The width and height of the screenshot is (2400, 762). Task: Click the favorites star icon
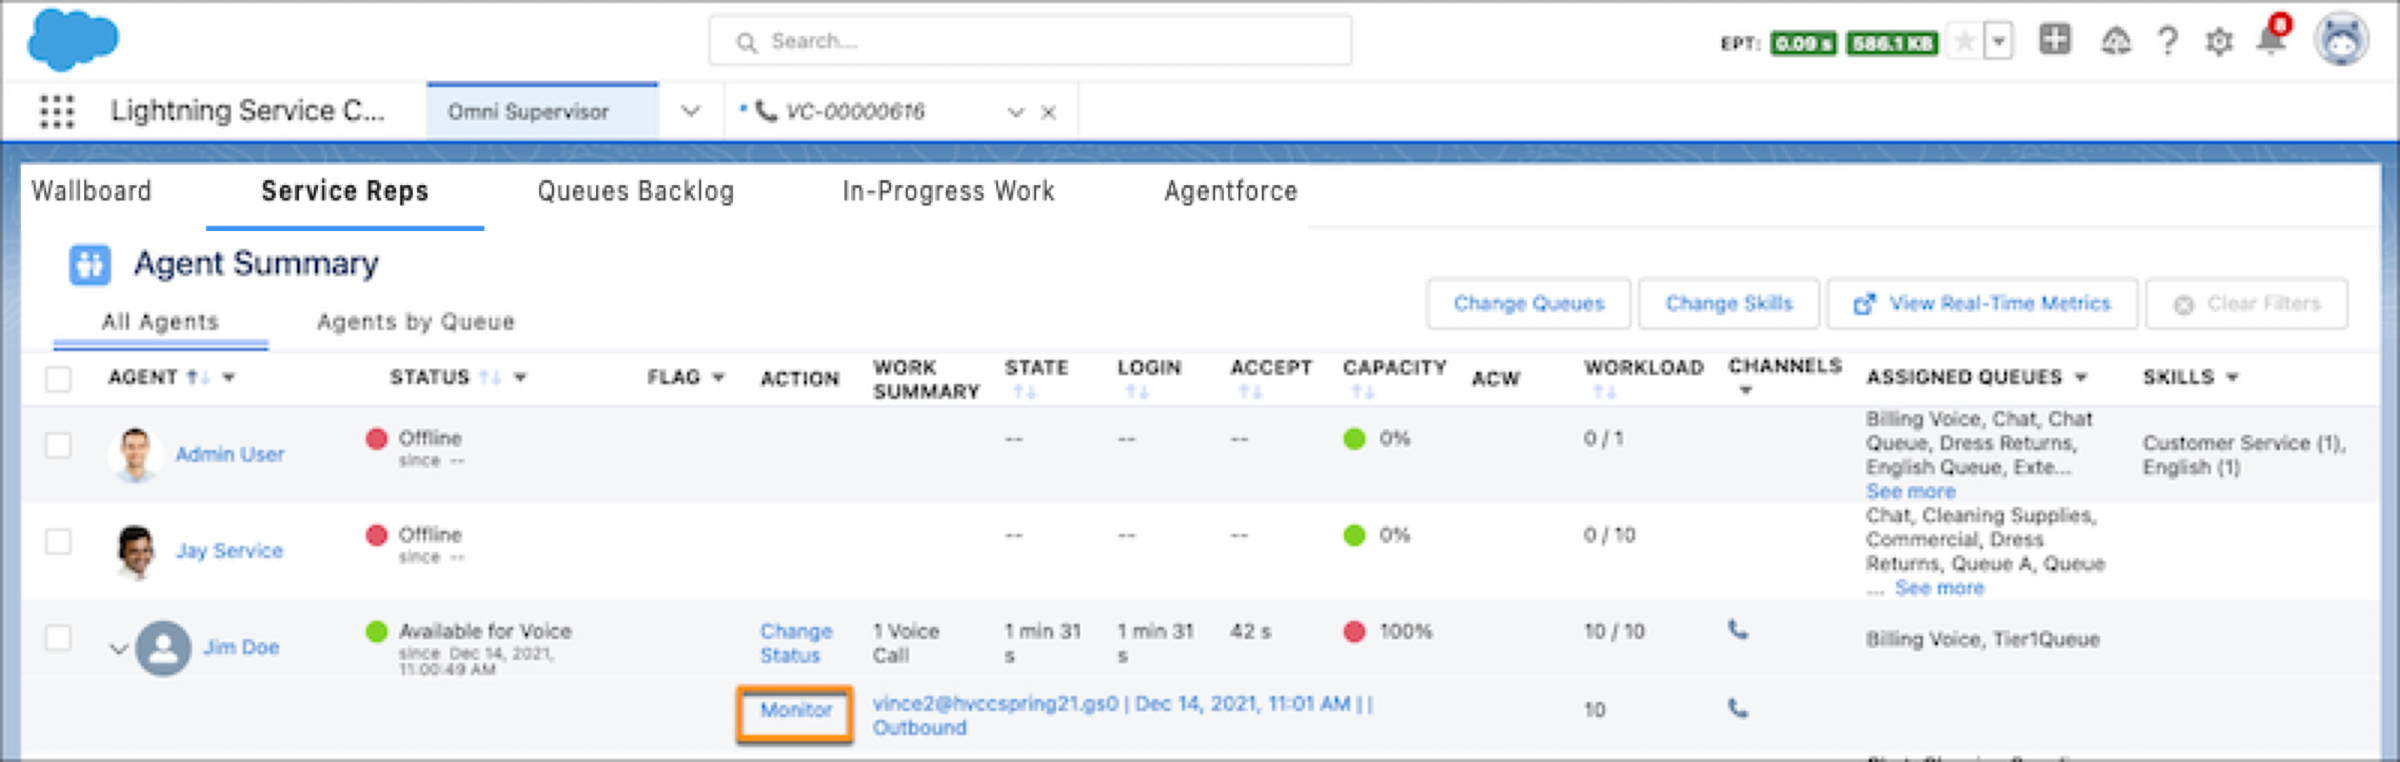coord(1964,42)
